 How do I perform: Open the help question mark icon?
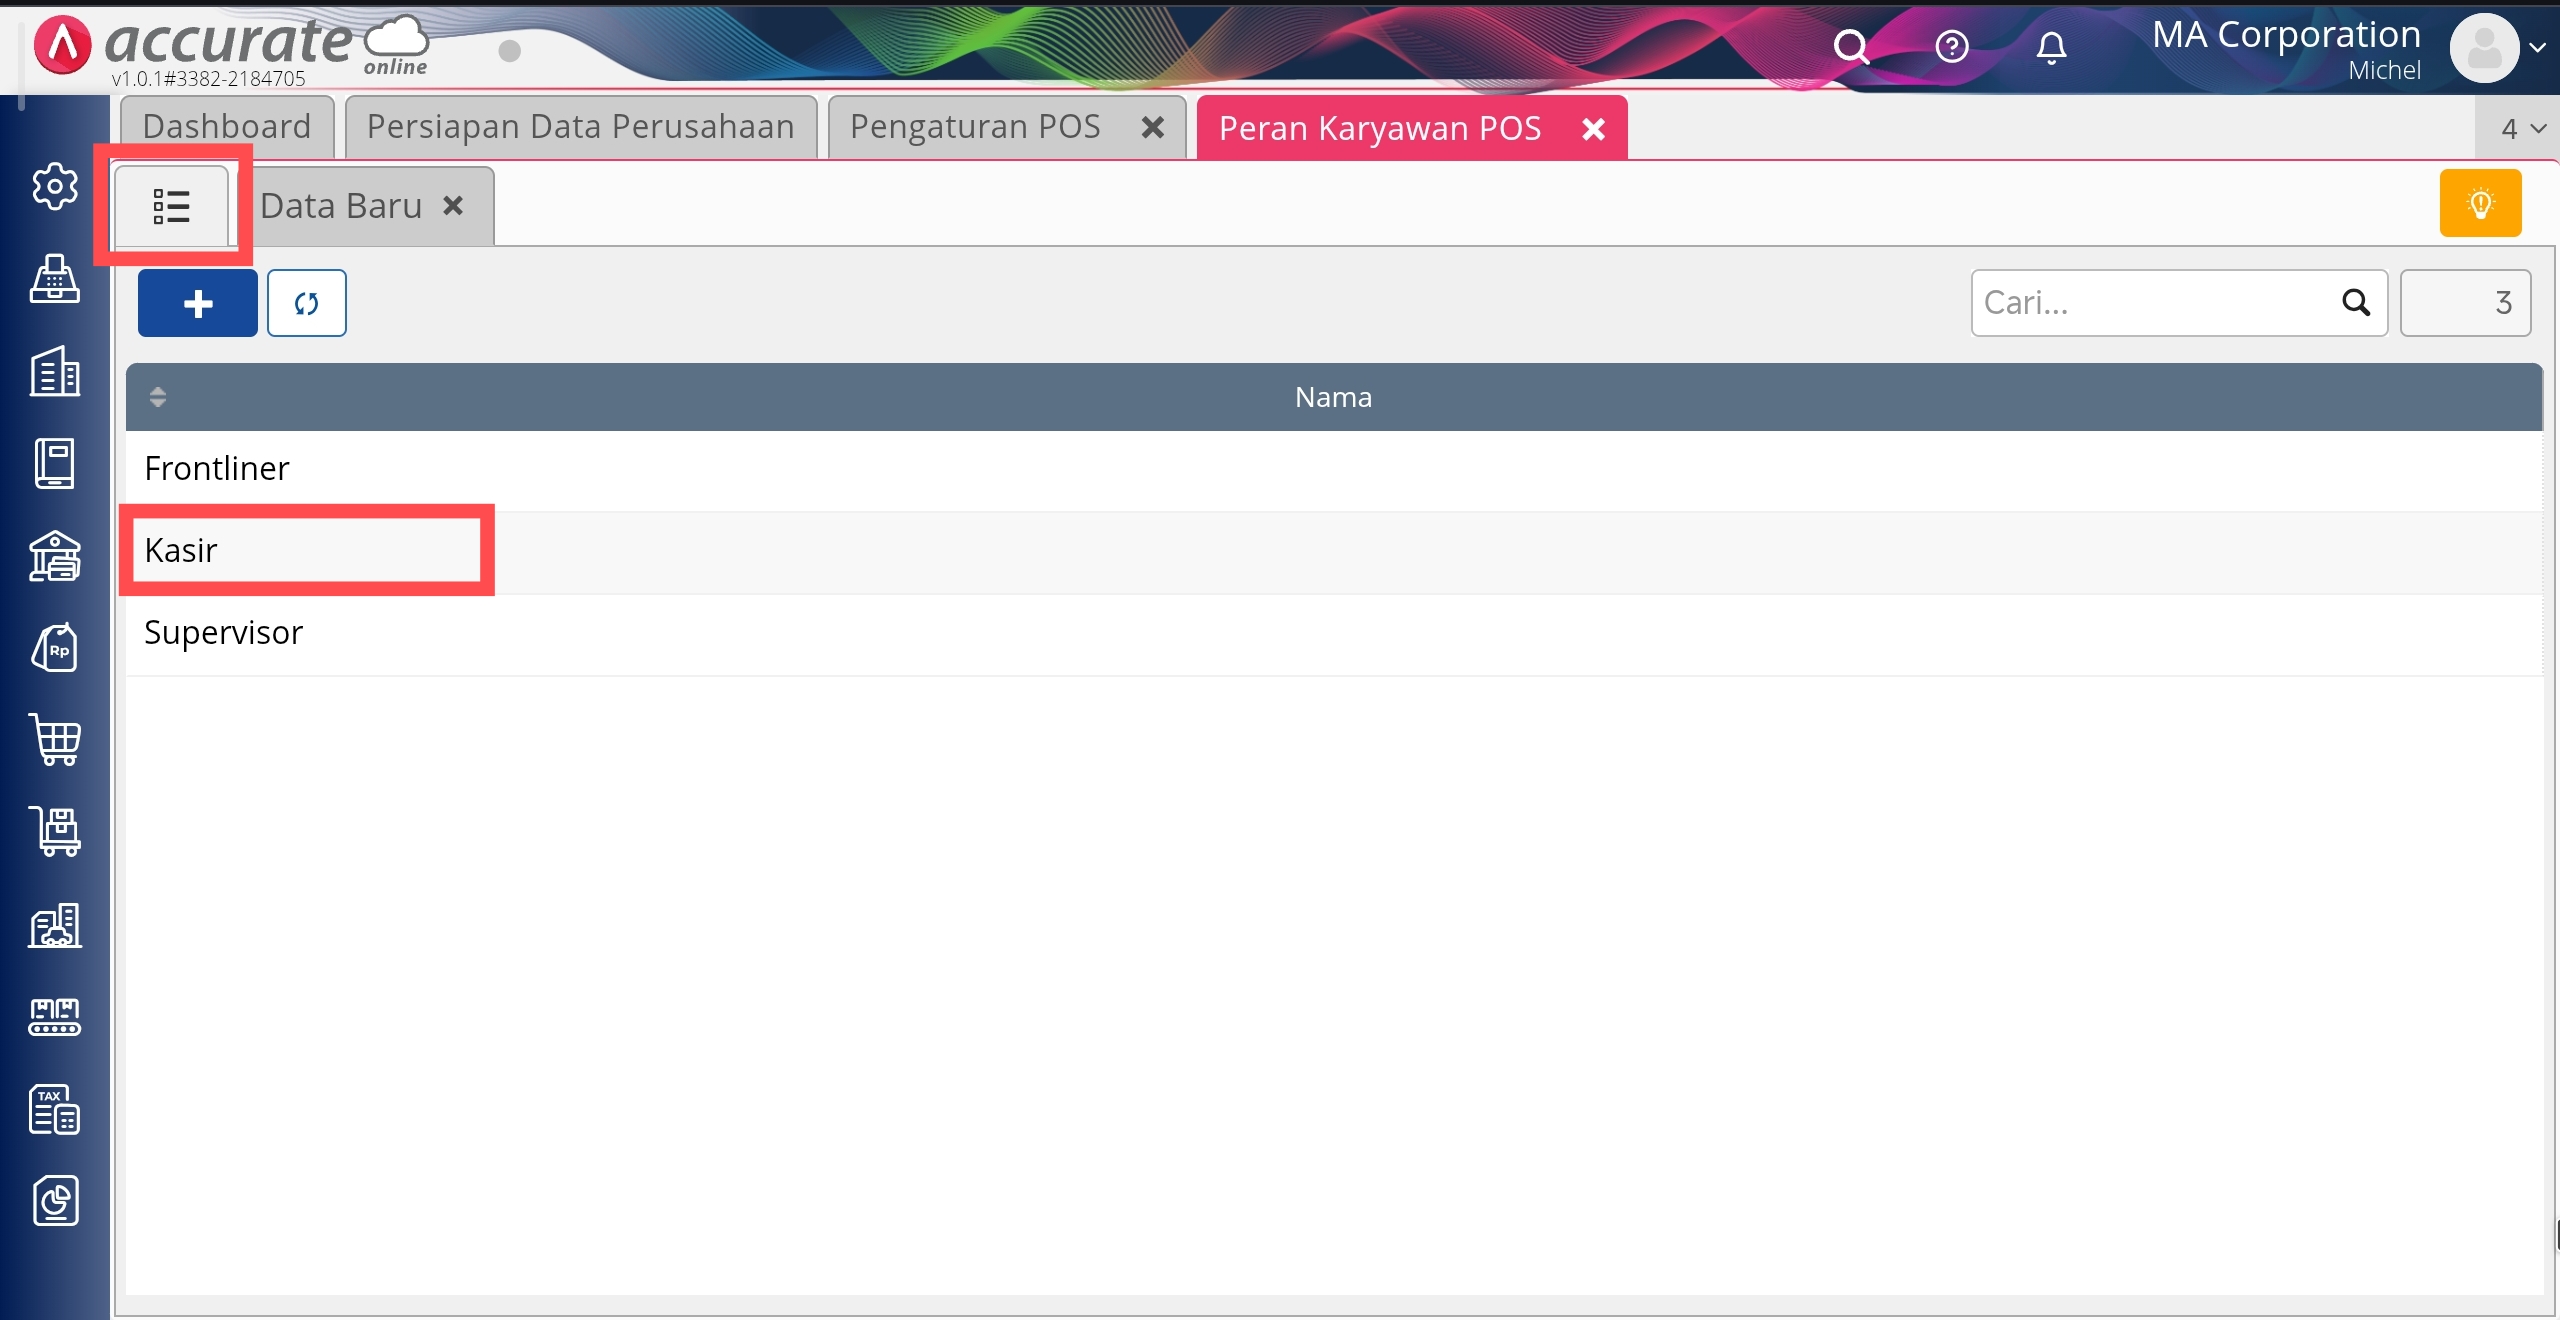tap(1951, 47)
